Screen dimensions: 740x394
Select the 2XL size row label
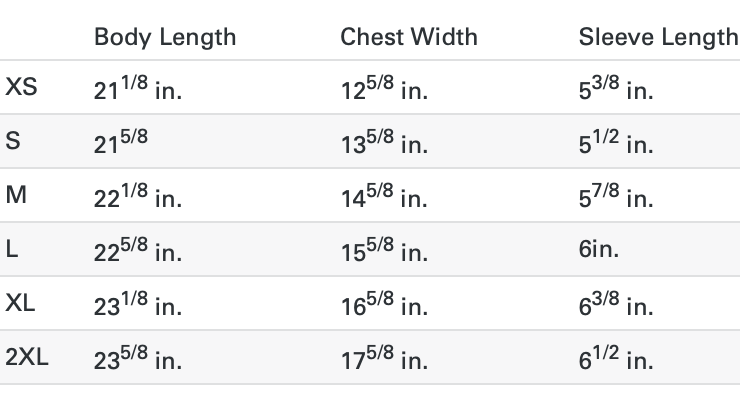coord(27,357)
